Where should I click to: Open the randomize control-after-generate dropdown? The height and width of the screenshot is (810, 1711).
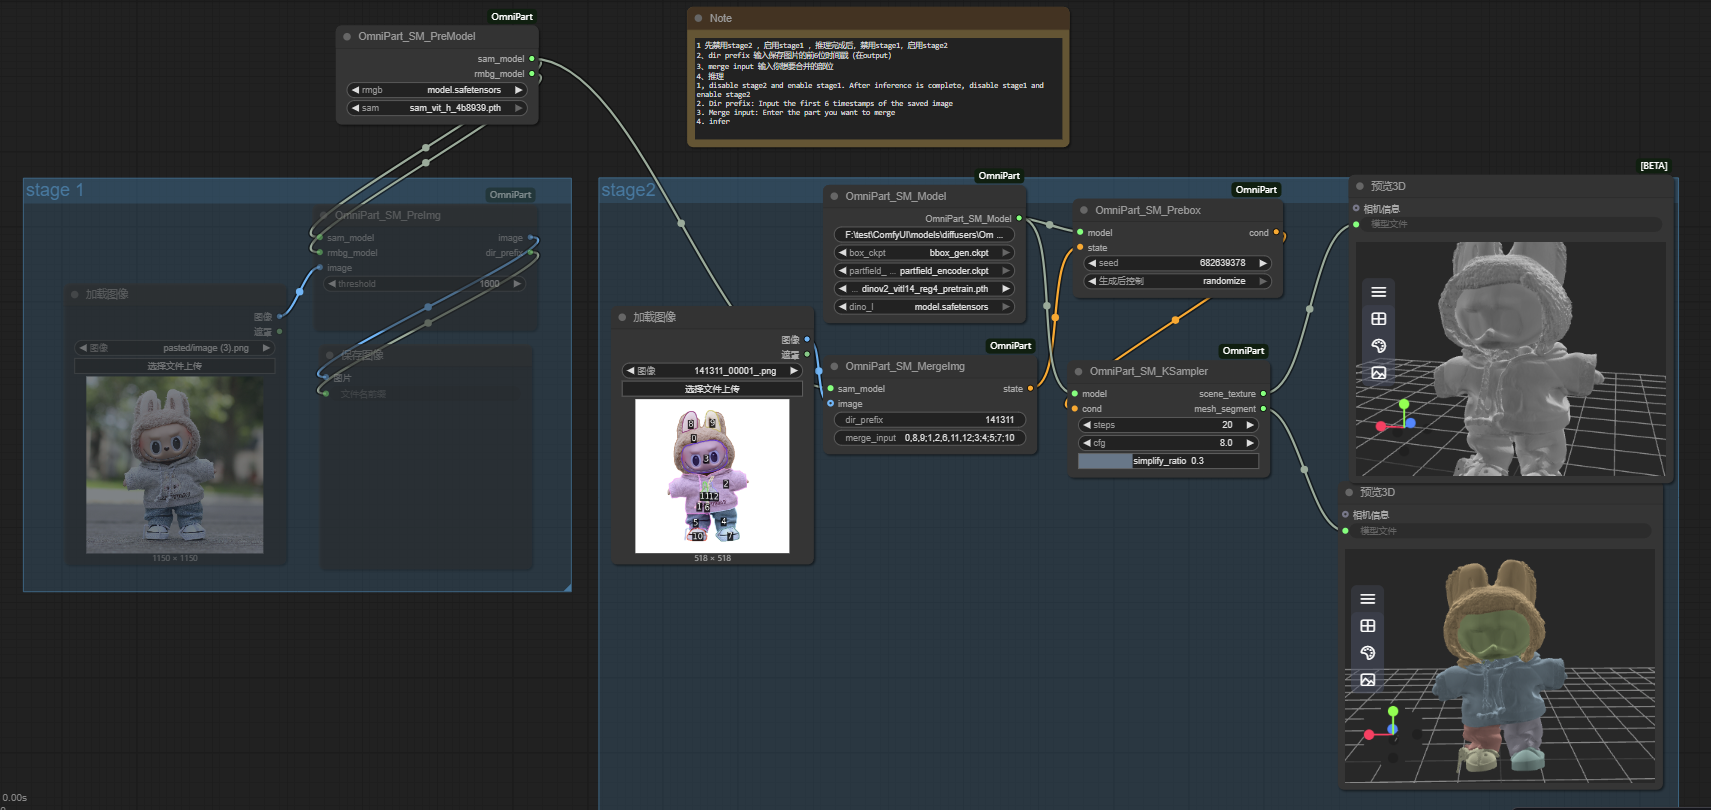(1177, 281)
